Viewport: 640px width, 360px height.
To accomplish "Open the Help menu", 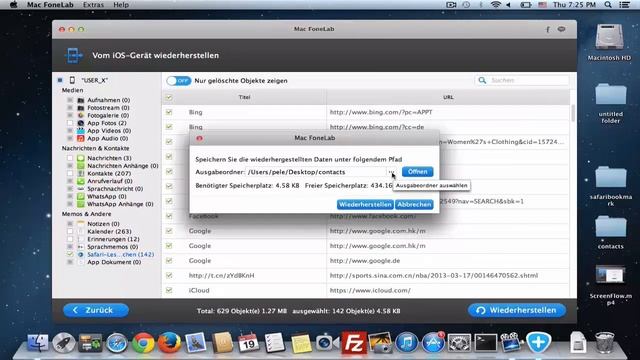I will pos(121,5).
